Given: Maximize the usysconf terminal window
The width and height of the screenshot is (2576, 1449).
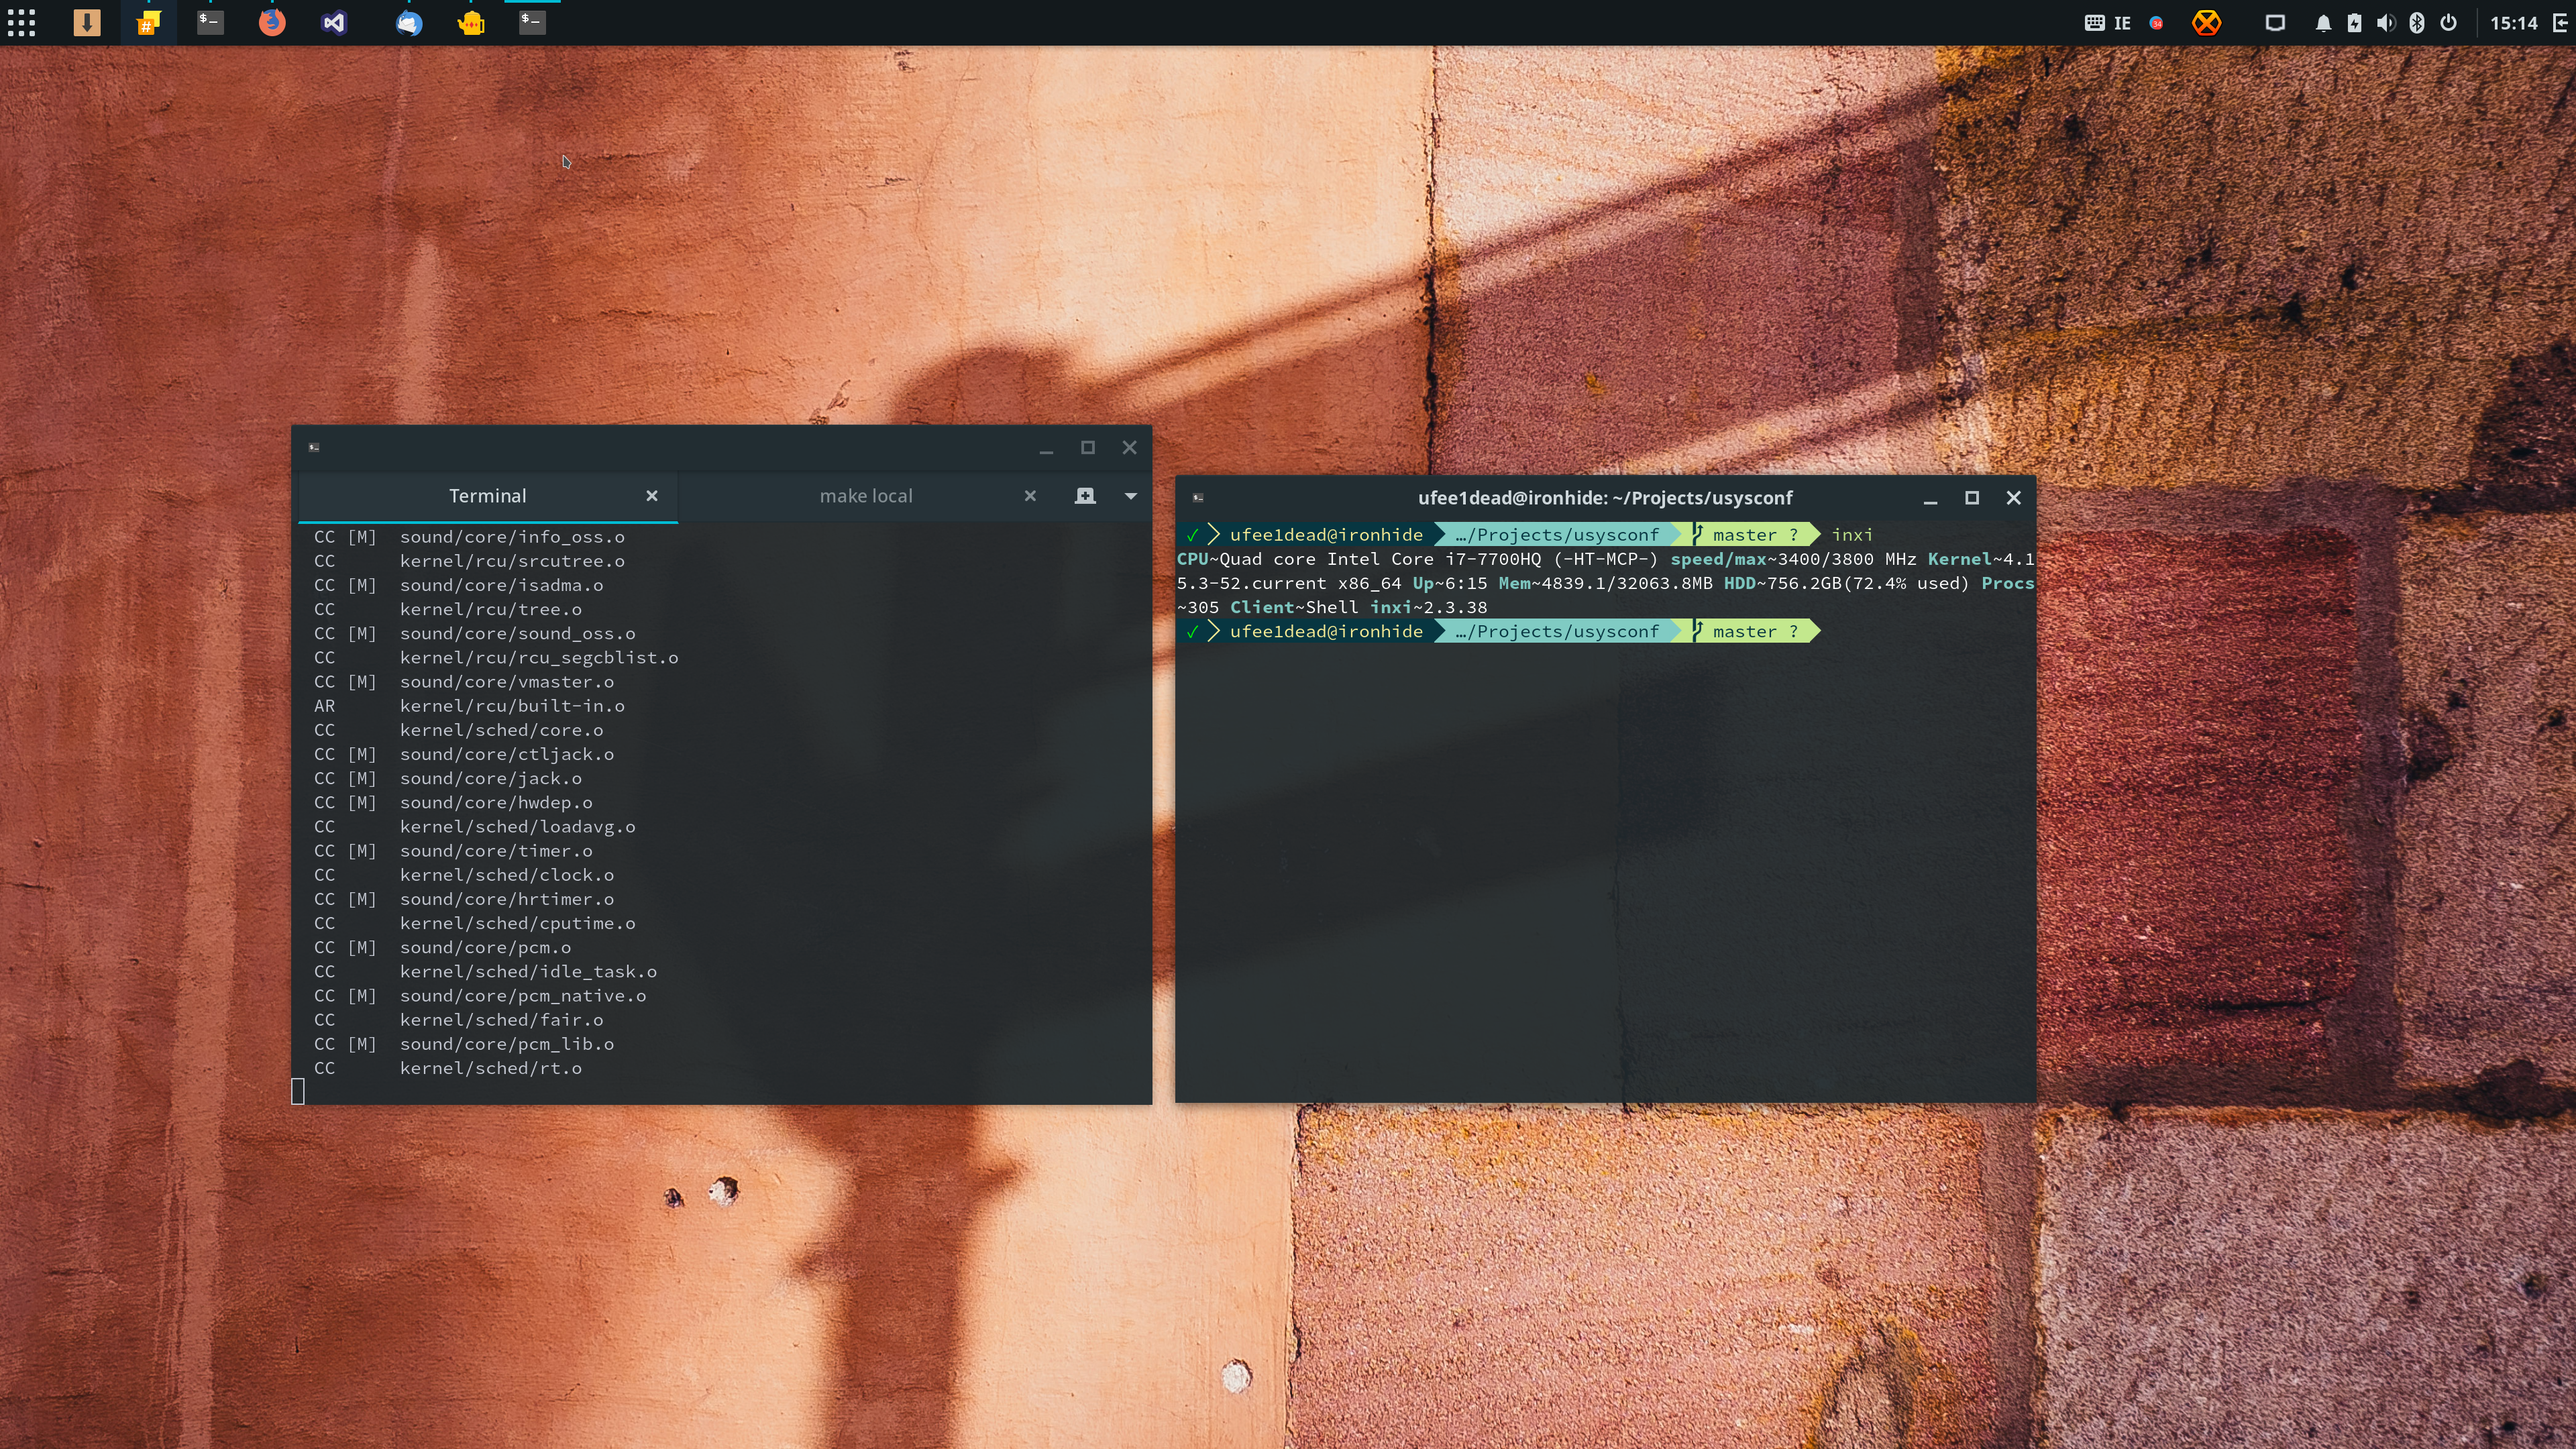Looking at the screenshot, I should [1972, 497].
